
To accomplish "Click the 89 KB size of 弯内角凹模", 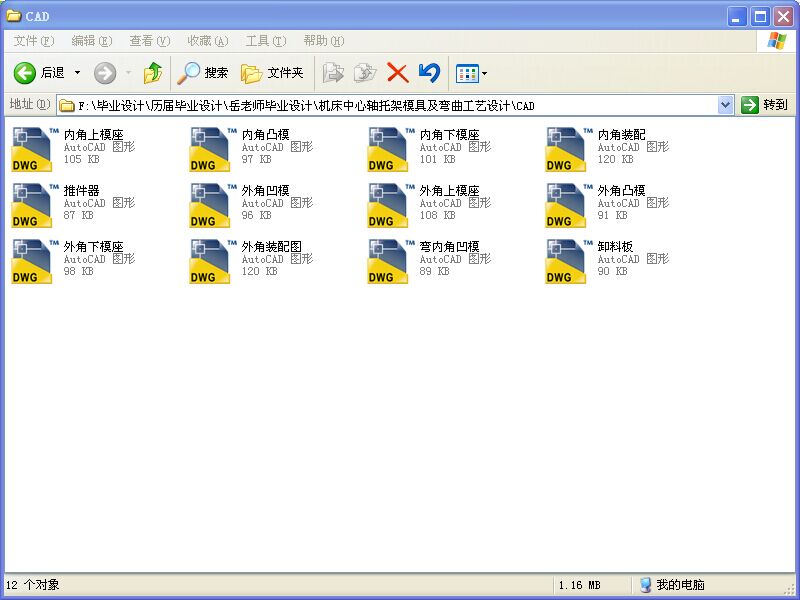I will pos(435,271).
